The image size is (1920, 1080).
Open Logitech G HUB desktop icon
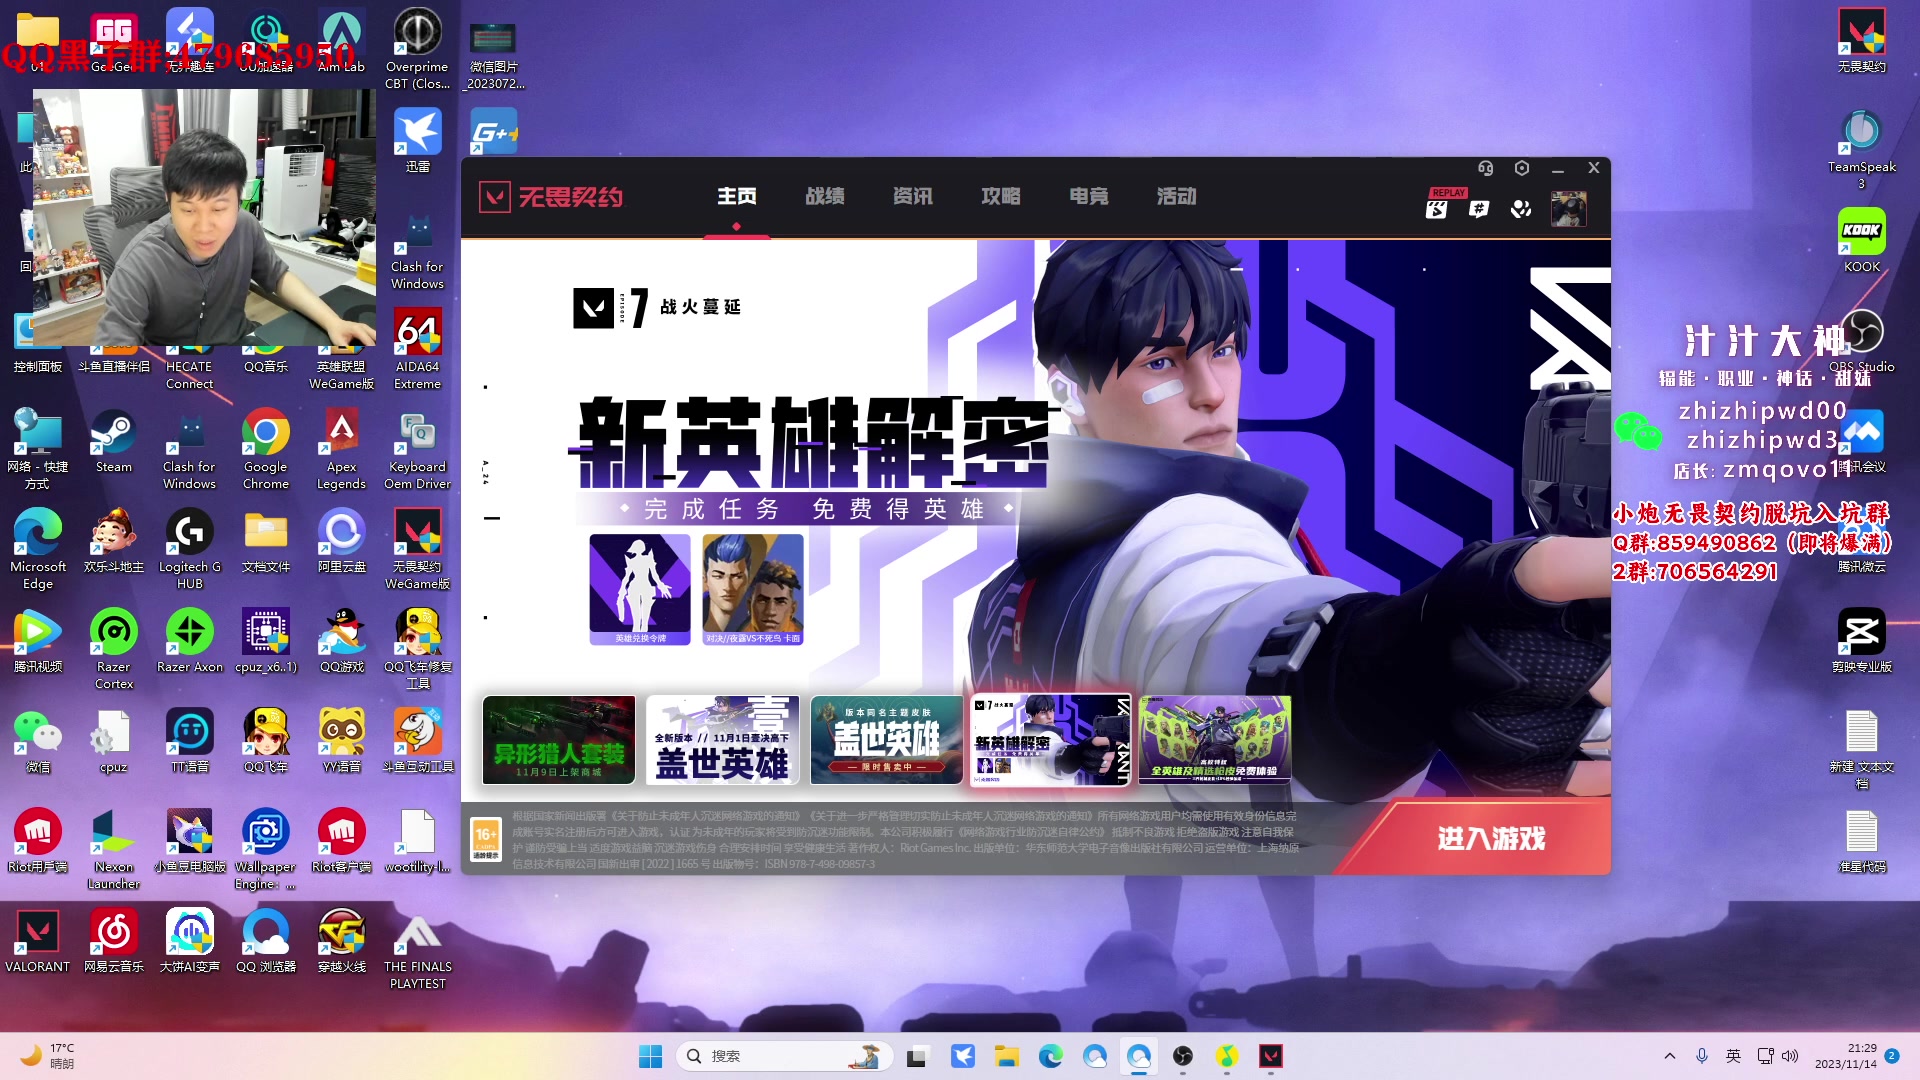190,548
